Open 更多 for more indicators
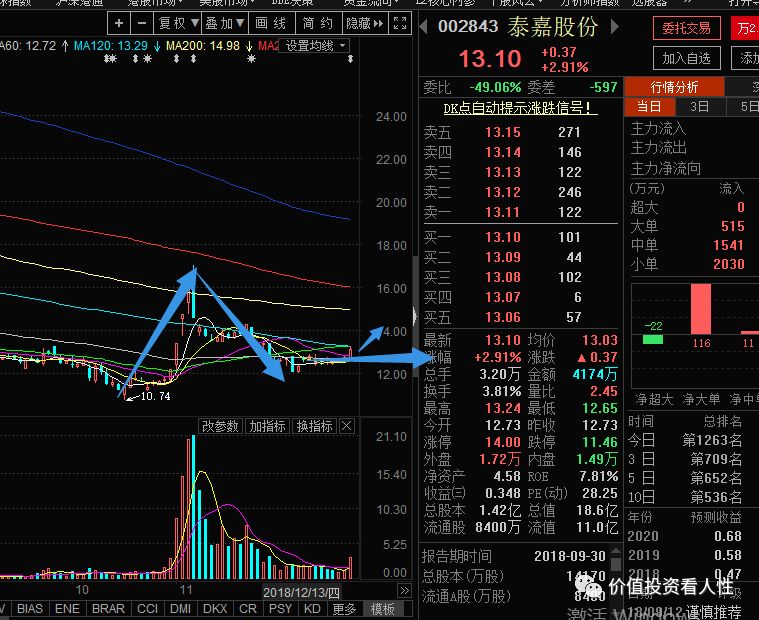The width and height of the screenshot is (759, 620). click(x=344, y=608)
